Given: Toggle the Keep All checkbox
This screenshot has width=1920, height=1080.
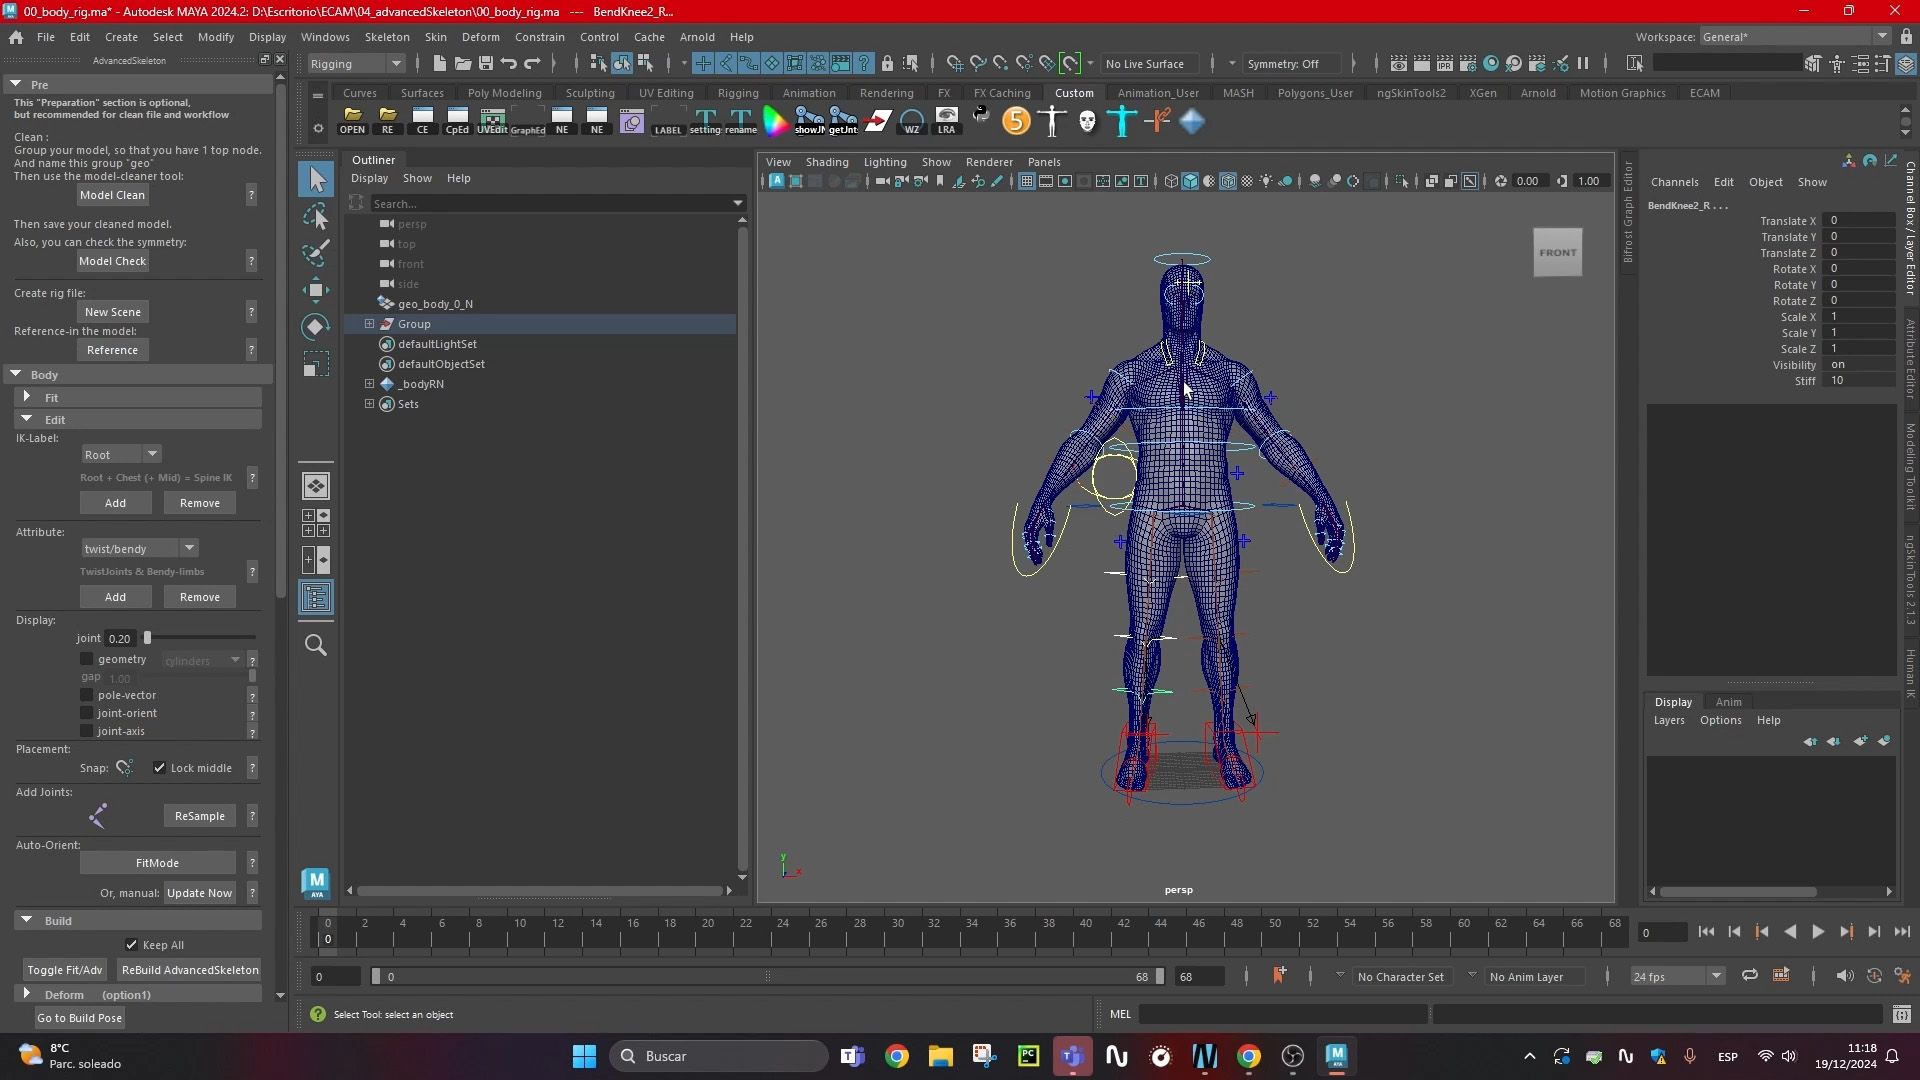Looking at the screenshot, I should coord(132,945).
